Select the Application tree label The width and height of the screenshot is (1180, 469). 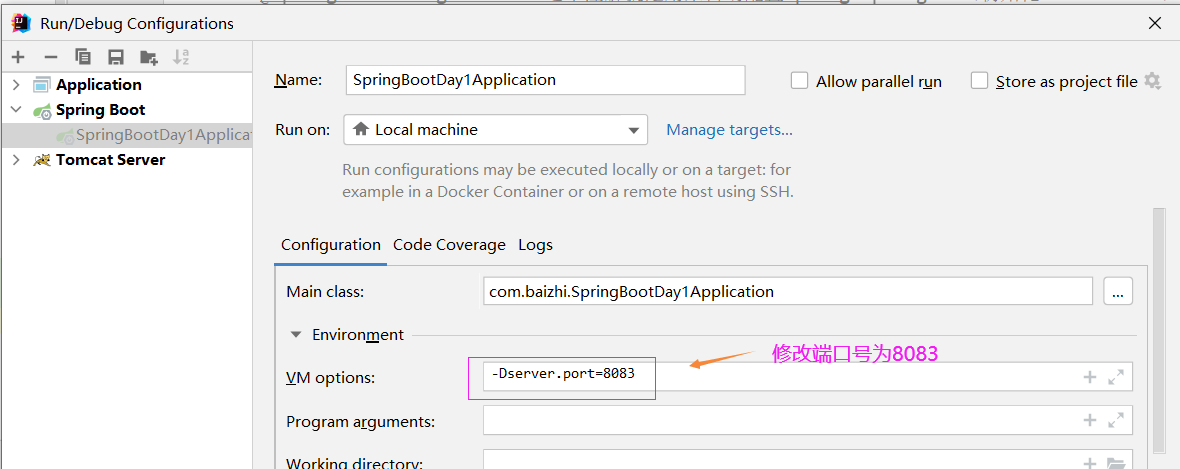click(99, 85)
